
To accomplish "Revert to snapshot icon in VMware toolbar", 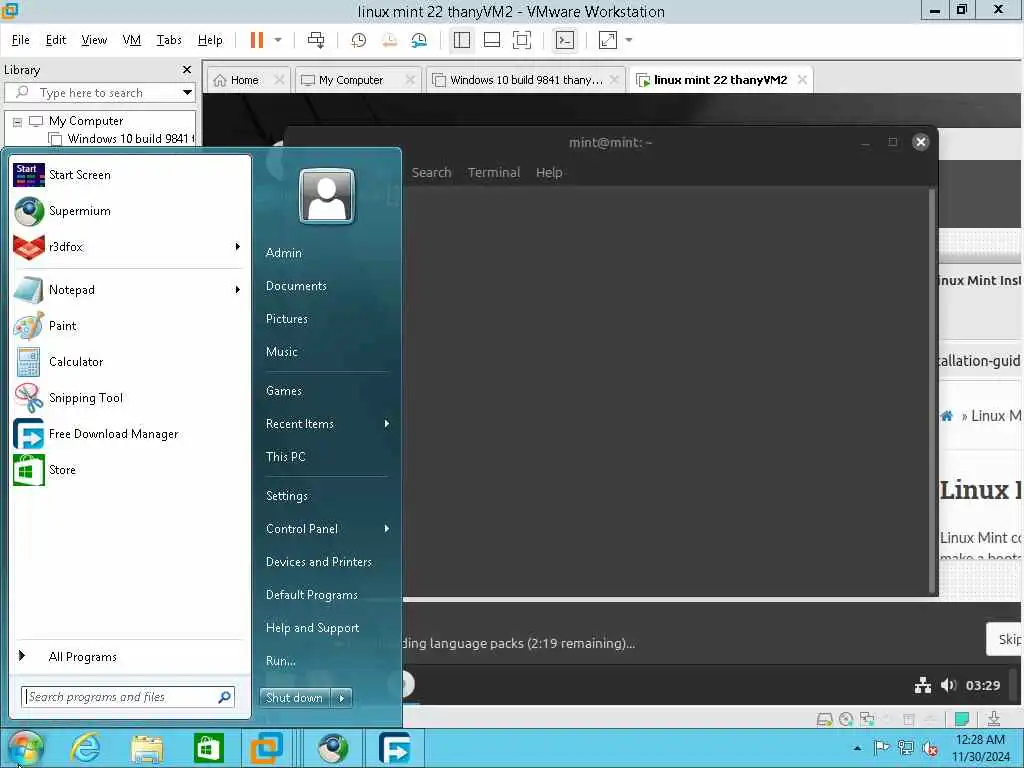I will [x=389, y=40].
